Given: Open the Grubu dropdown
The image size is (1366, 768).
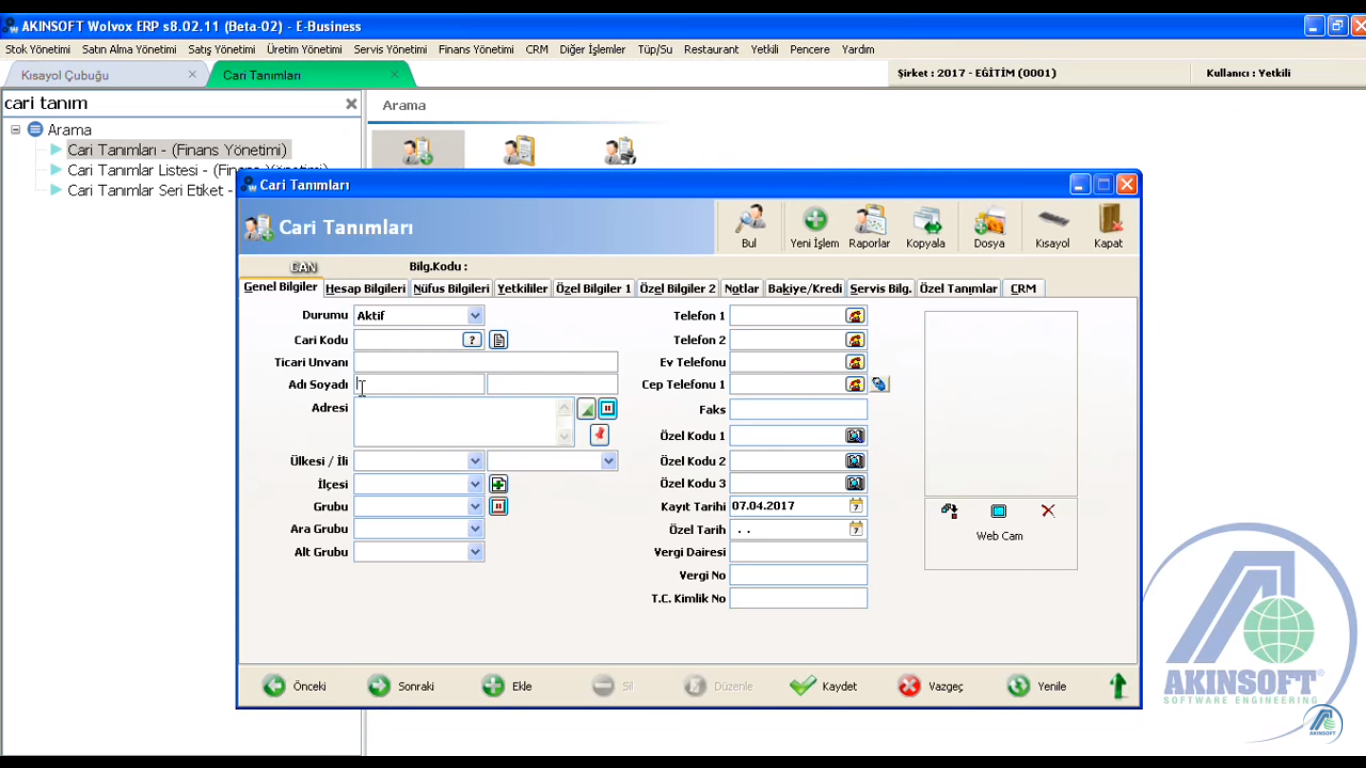Looking at the screenshot, I should coord(475,507).
